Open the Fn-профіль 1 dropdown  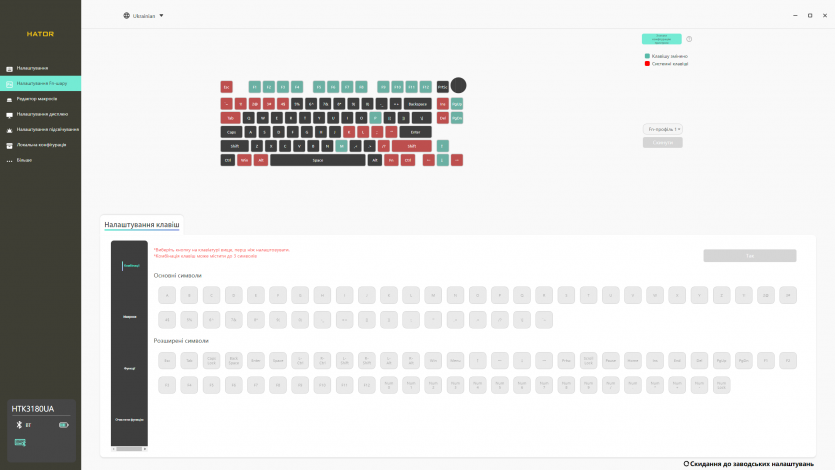[x=663, y=129]
